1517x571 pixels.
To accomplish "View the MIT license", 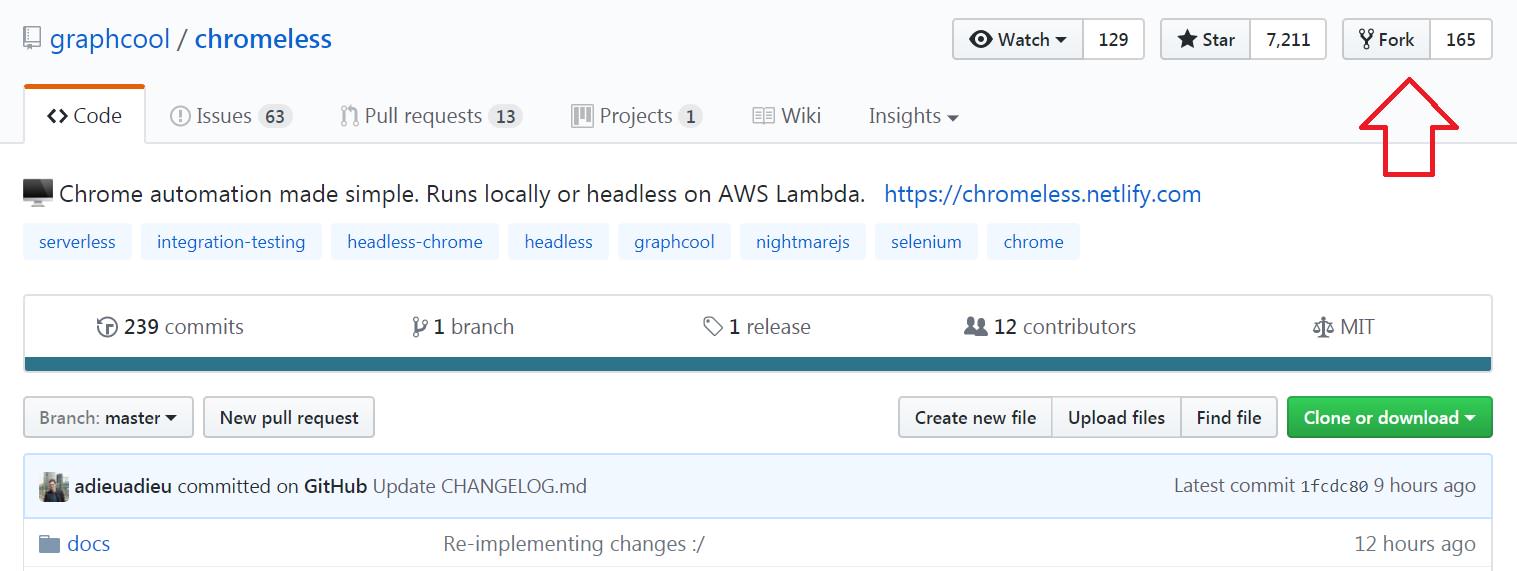I will click(x=1343, y=327).
